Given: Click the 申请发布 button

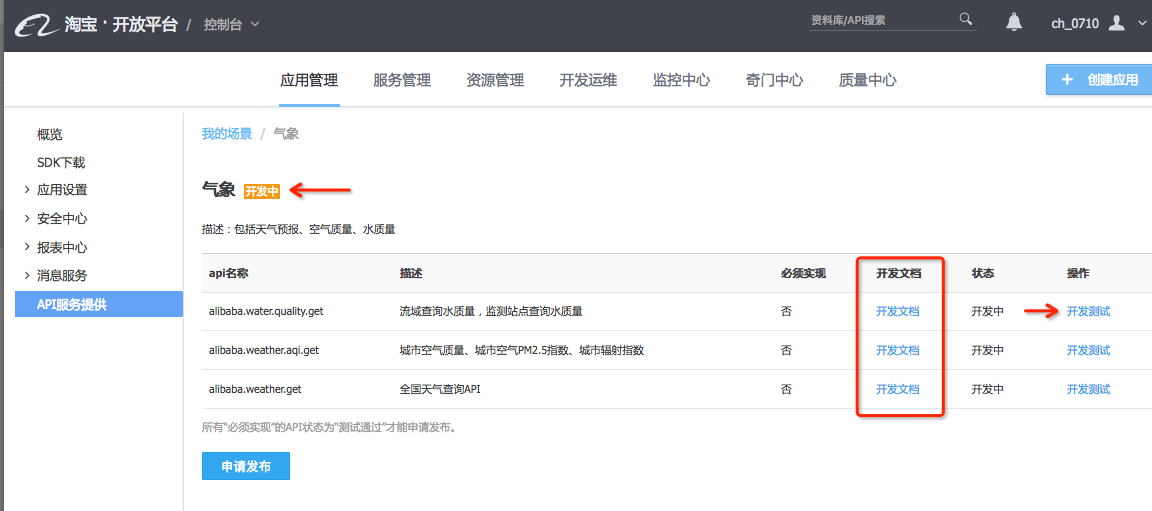Looking at the screenshot, I should [x=246, y=466].
